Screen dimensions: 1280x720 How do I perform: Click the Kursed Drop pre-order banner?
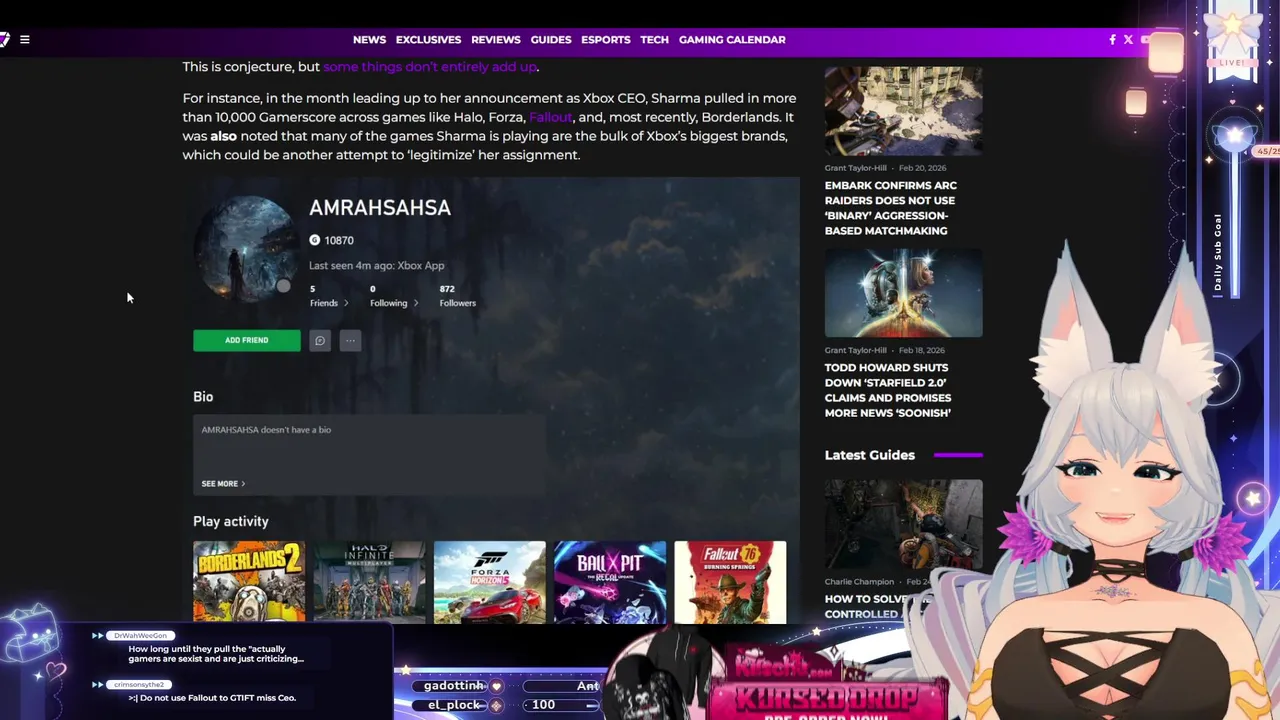point(828,684)
